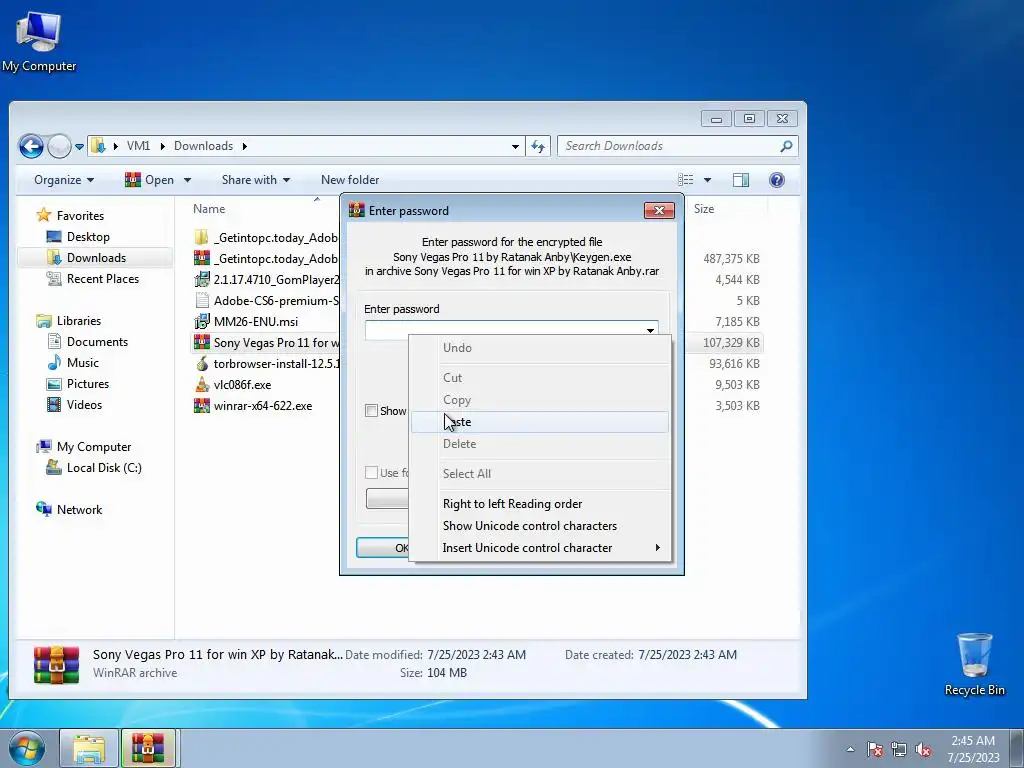Click the 487,375 KB size value
1024x768 pixels.
coord(731,259)
